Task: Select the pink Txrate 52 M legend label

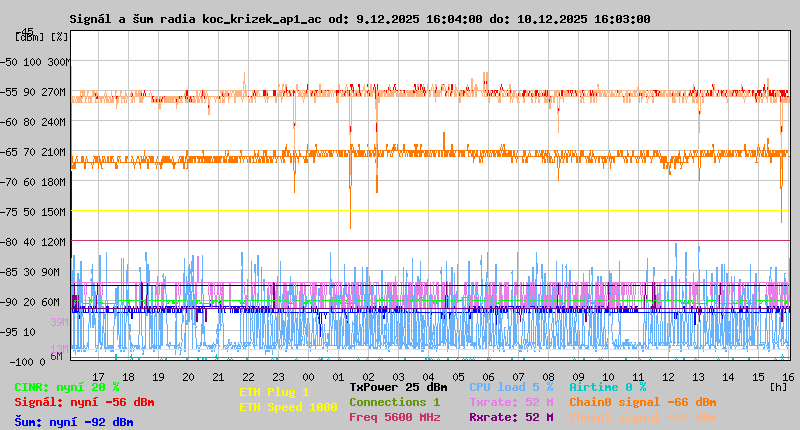Action: (511, 402)
